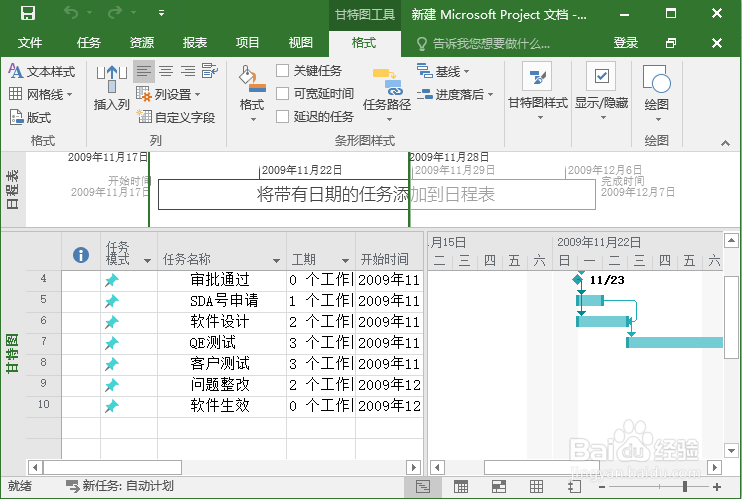Click Gantt chart vertical scroll up arrow
This screenshot has width=742, height=499.
731,241
